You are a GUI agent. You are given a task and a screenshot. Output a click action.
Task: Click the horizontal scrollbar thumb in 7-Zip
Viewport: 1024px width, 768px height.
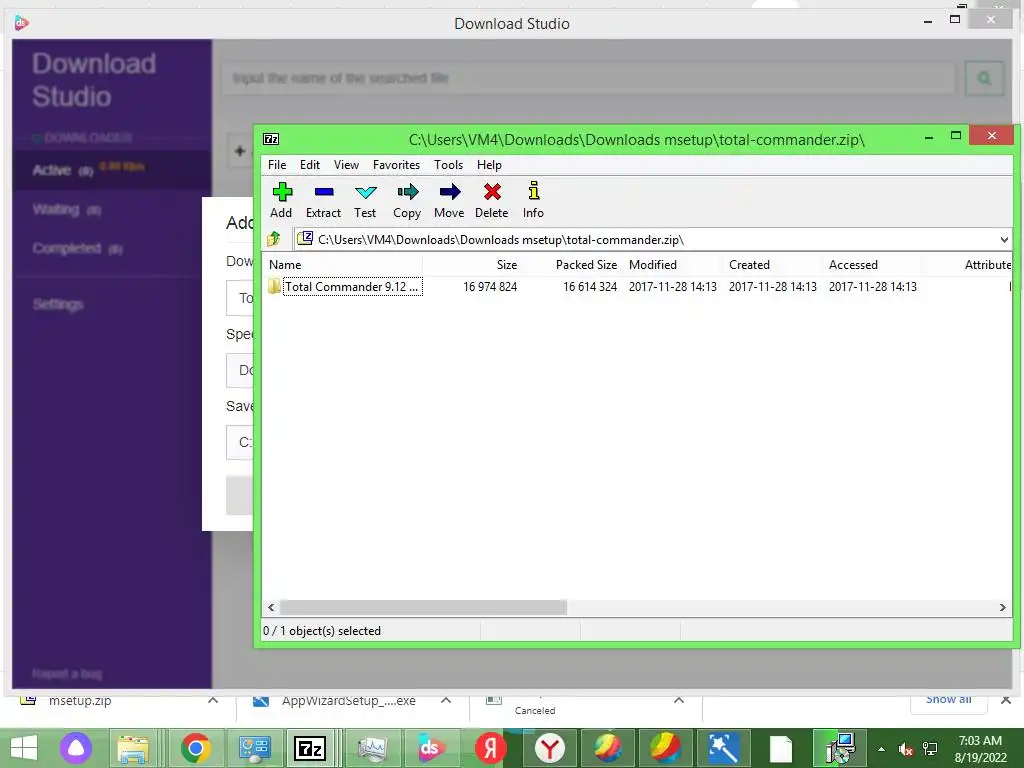click(423, 607)
